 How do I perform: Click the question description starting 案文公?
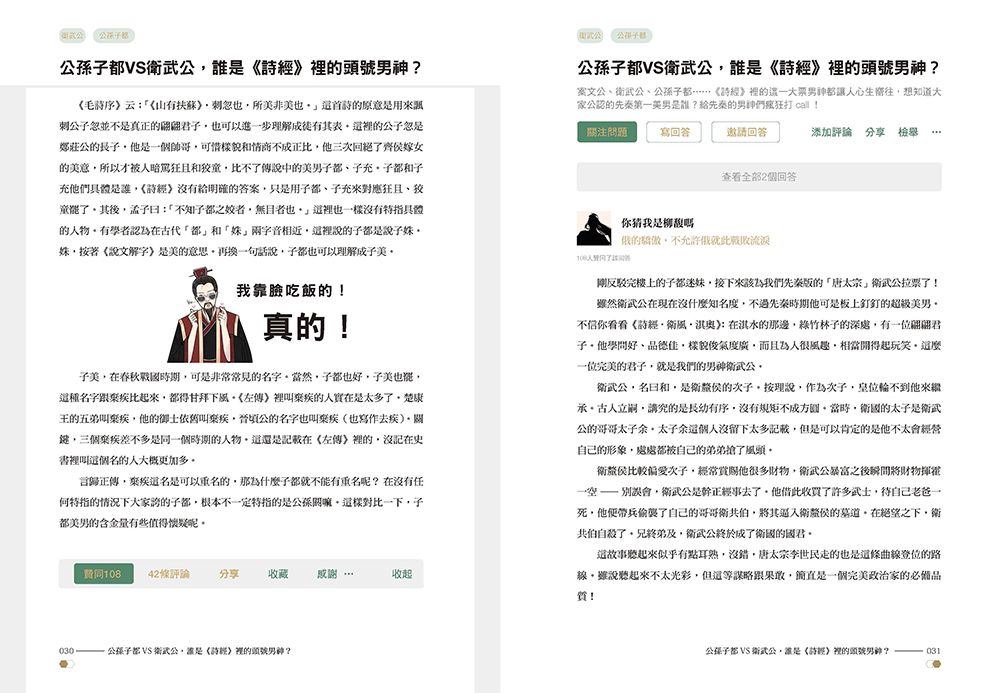click(x=759, y=98)
